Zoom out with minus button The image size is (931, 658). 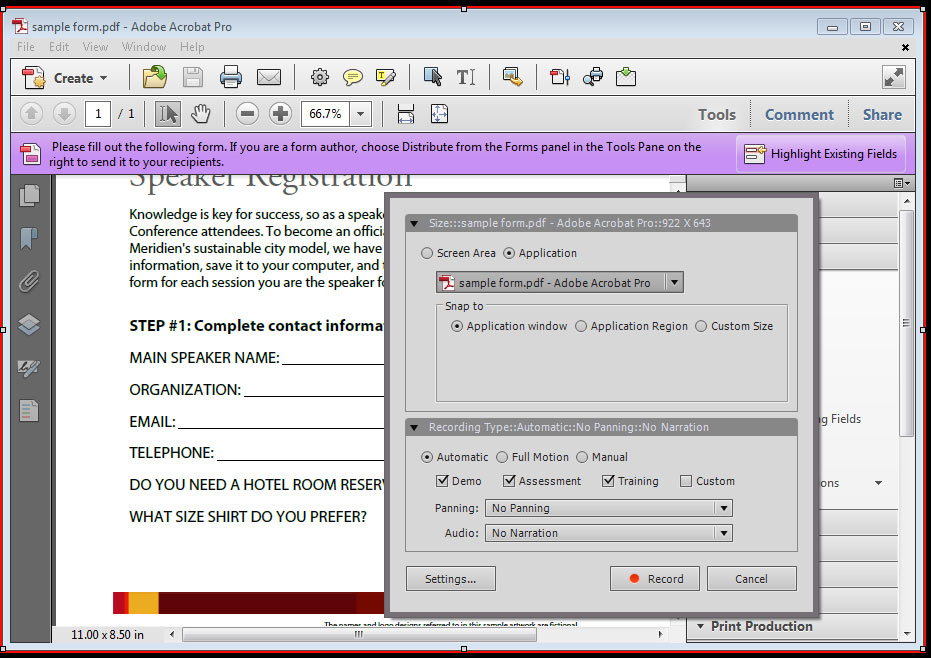coord(247,113)
